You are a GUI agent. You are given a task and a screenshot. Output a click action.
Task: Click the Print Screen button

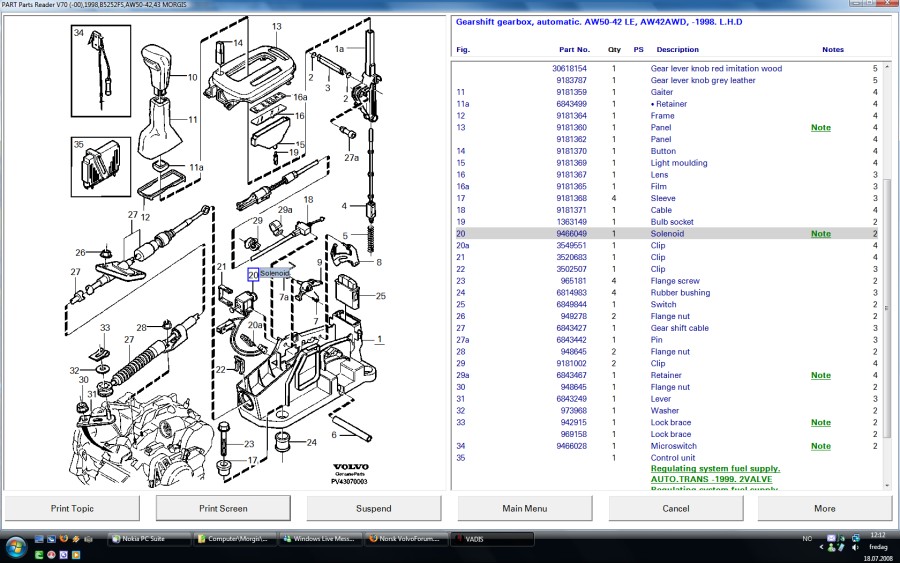tap(223, 508)
